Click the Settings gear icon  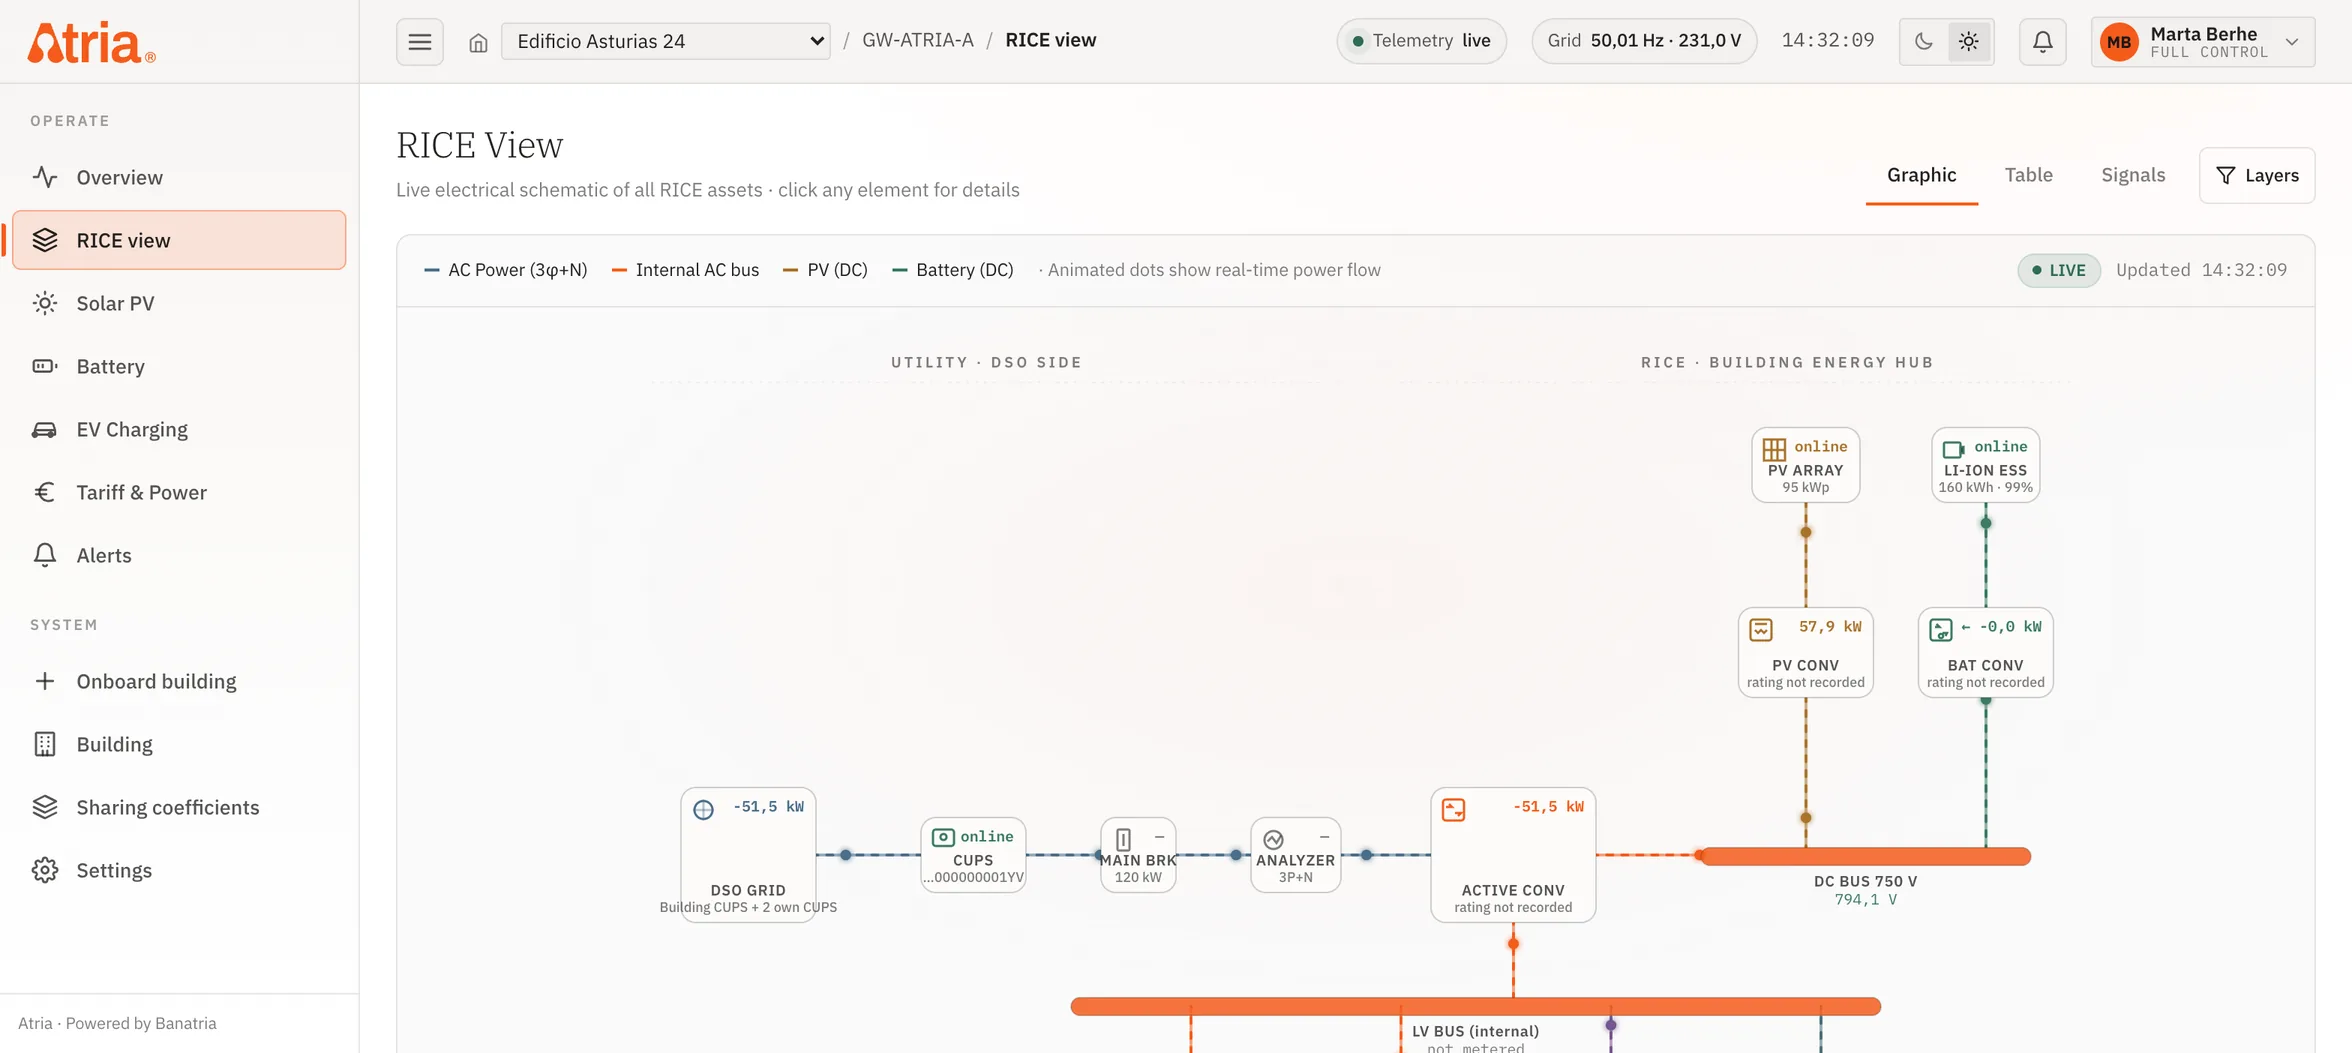point(44,870)
